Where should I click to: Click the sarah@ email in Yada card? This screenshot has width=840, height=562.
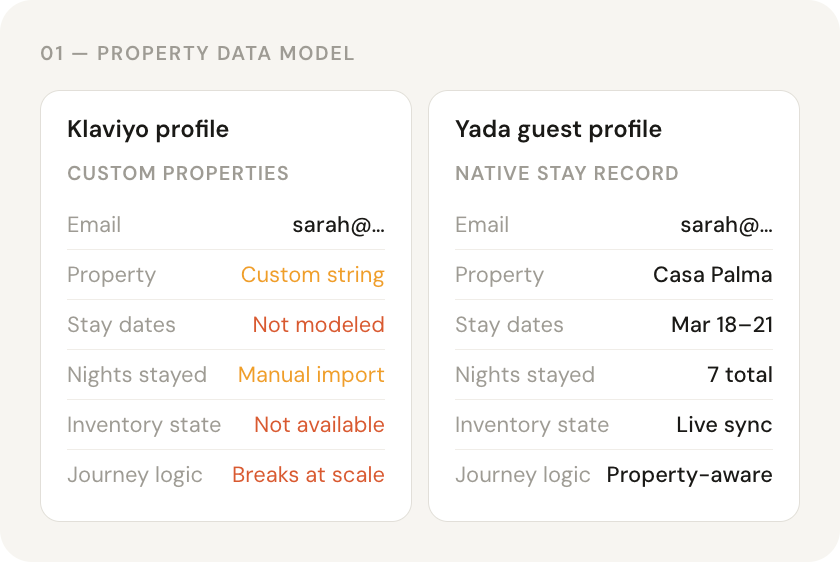click(726, 225)
